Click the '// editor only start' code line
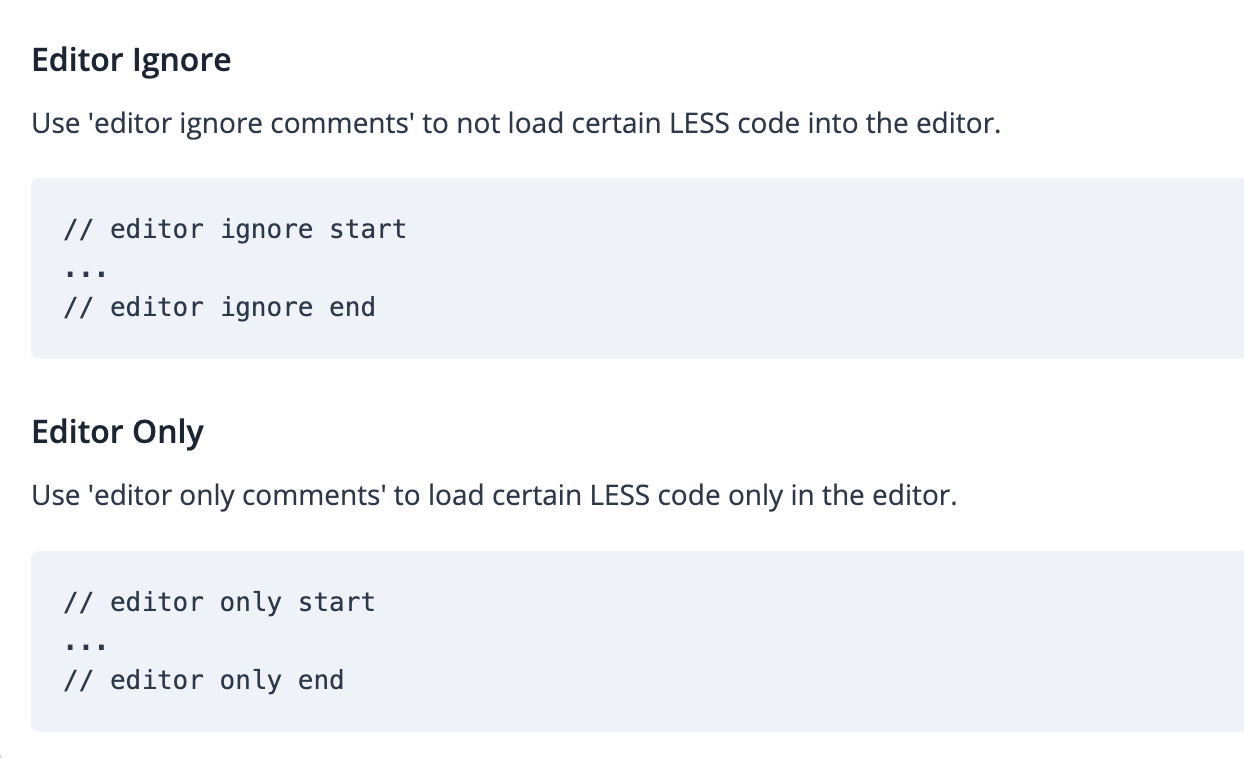Screen dimensions: 1244x758 218,602
